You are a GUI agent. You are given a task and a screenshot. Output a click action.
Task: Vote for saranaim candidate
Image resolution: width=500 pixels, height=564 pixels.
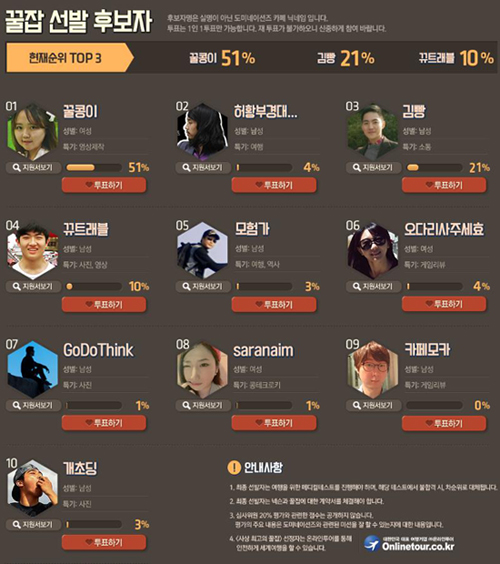coord(274,423)
